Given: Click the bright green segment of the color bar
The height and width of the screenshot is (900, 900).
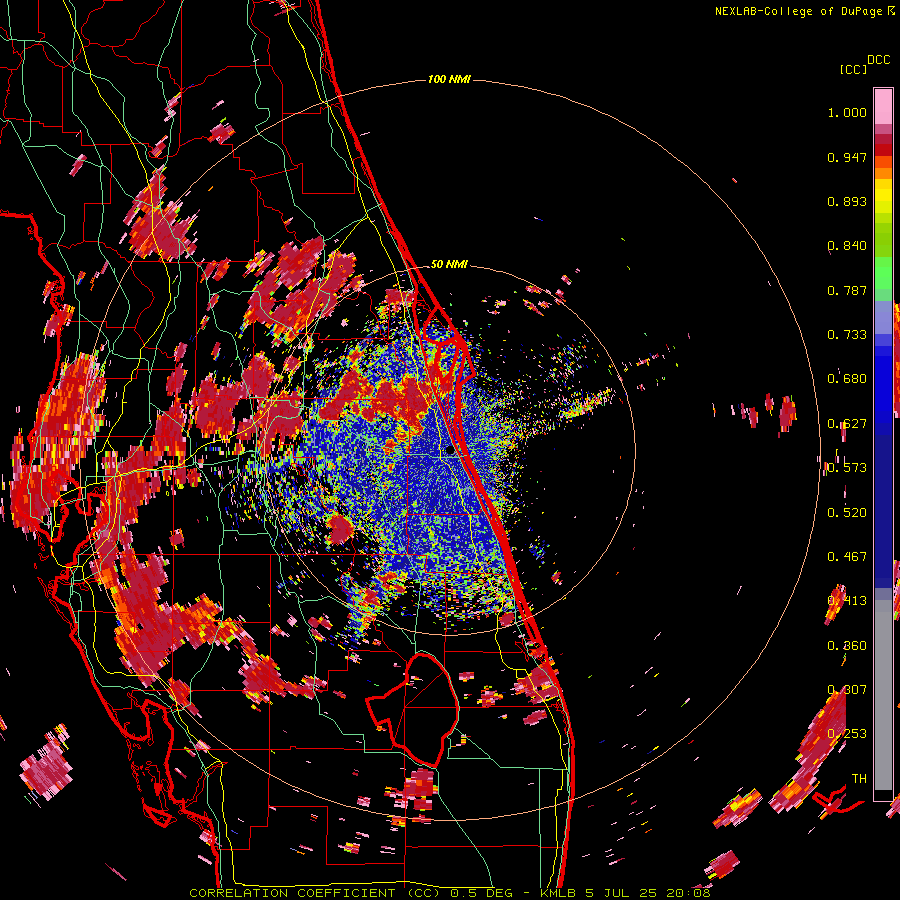Looking at the screenshot, I should click(x=883, y=273).
